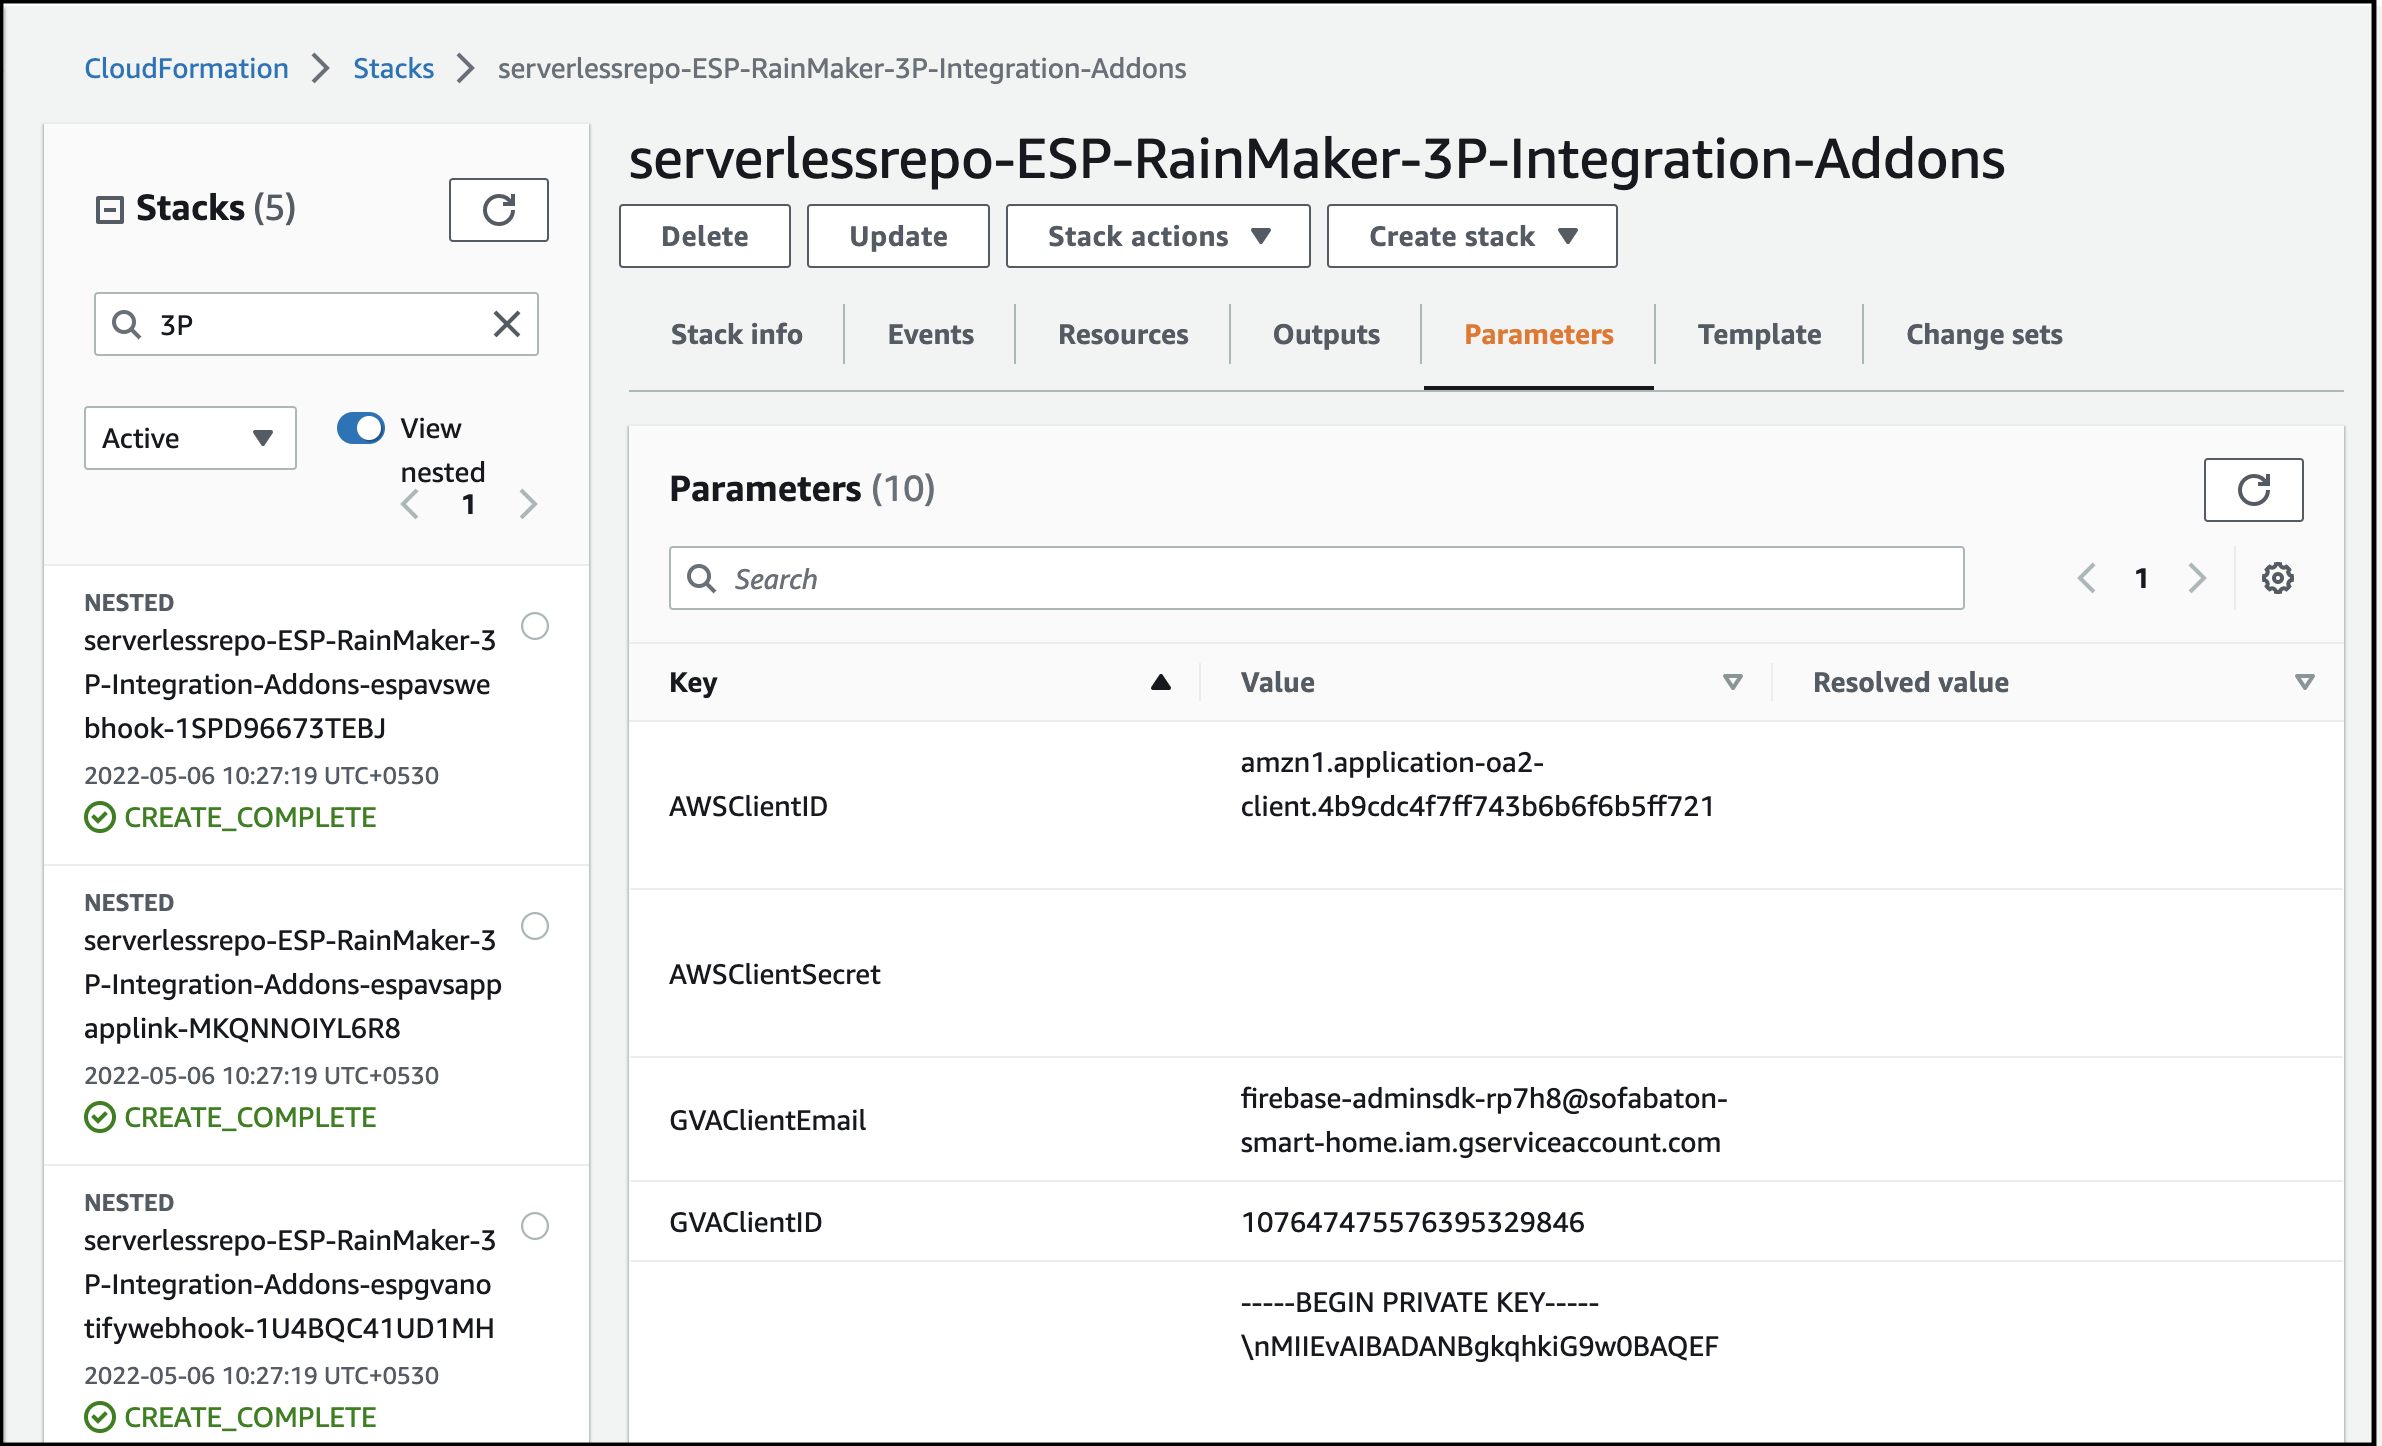
Task: Click the serverlessrepo-ESP-RainMaker-3P-Integration-Addons breadcrumb text
Action: [x=842, y=68]
